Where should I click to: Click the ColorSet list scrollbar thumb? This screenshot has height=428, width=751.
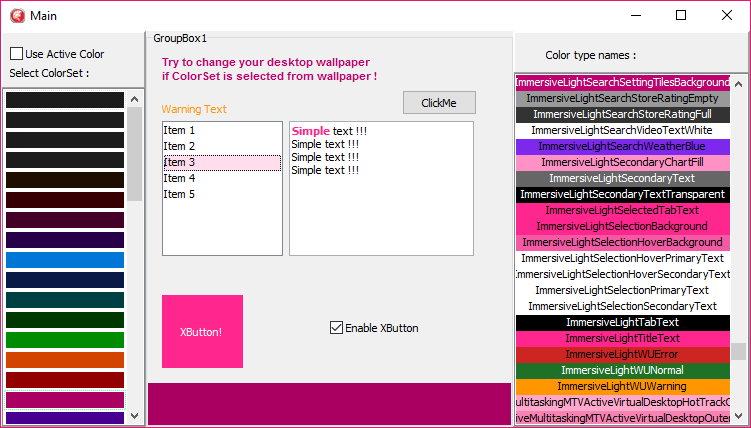135,154
